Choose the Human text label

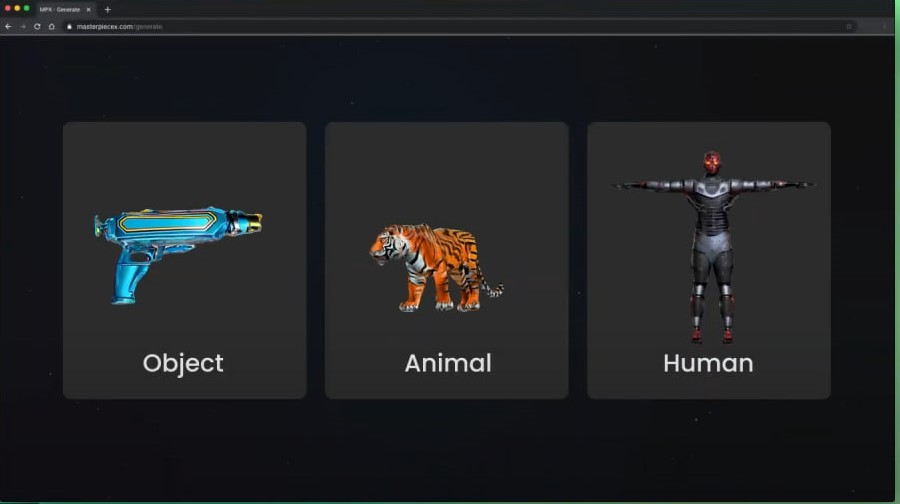coord(708,363)
